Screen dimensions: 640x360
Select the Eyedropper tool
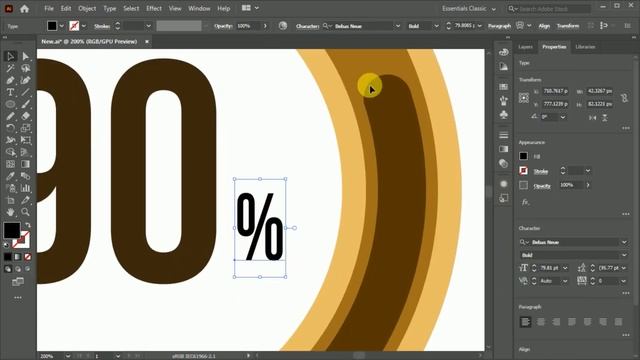point(10,176)
